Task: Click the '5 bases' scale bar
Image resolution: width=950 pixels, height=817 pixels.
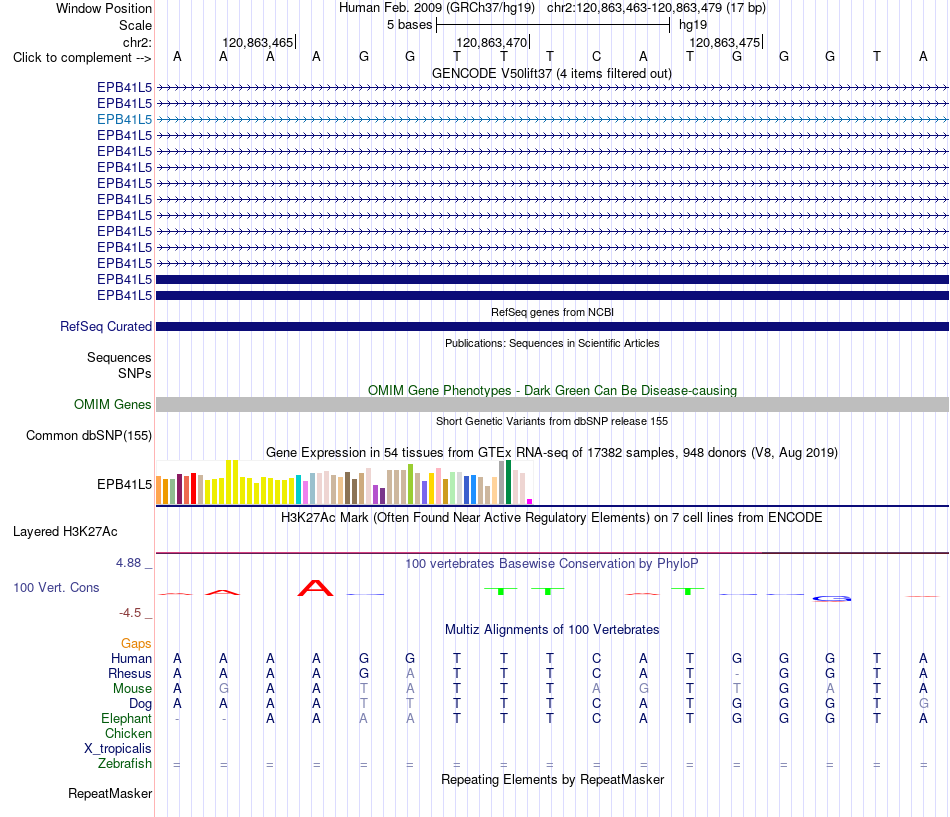Action: pos(553,25)
